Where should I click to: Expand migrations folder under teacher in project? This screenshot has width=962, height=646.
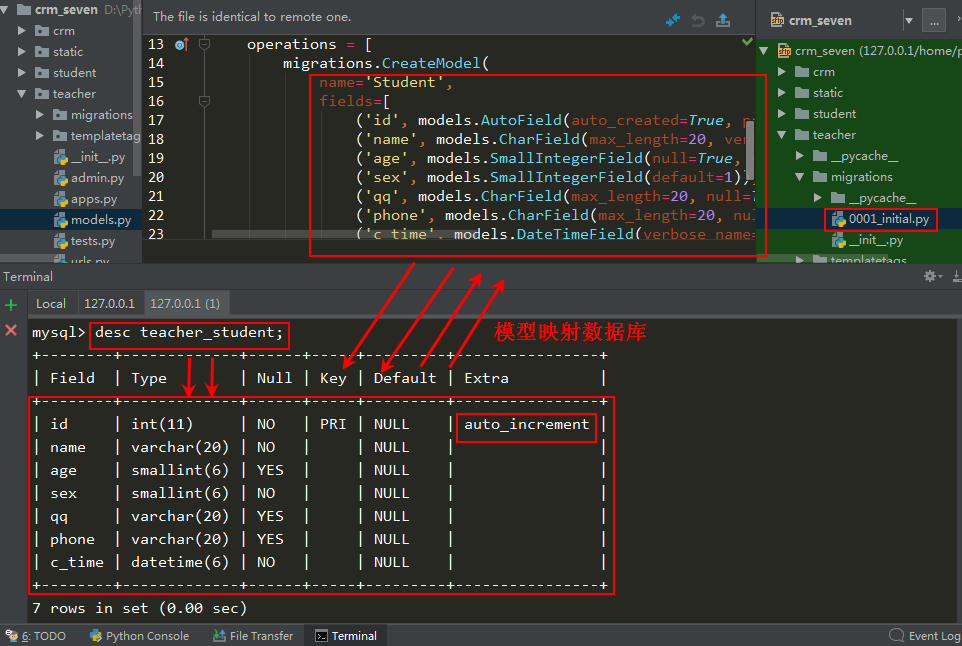(x=40, y=115)
